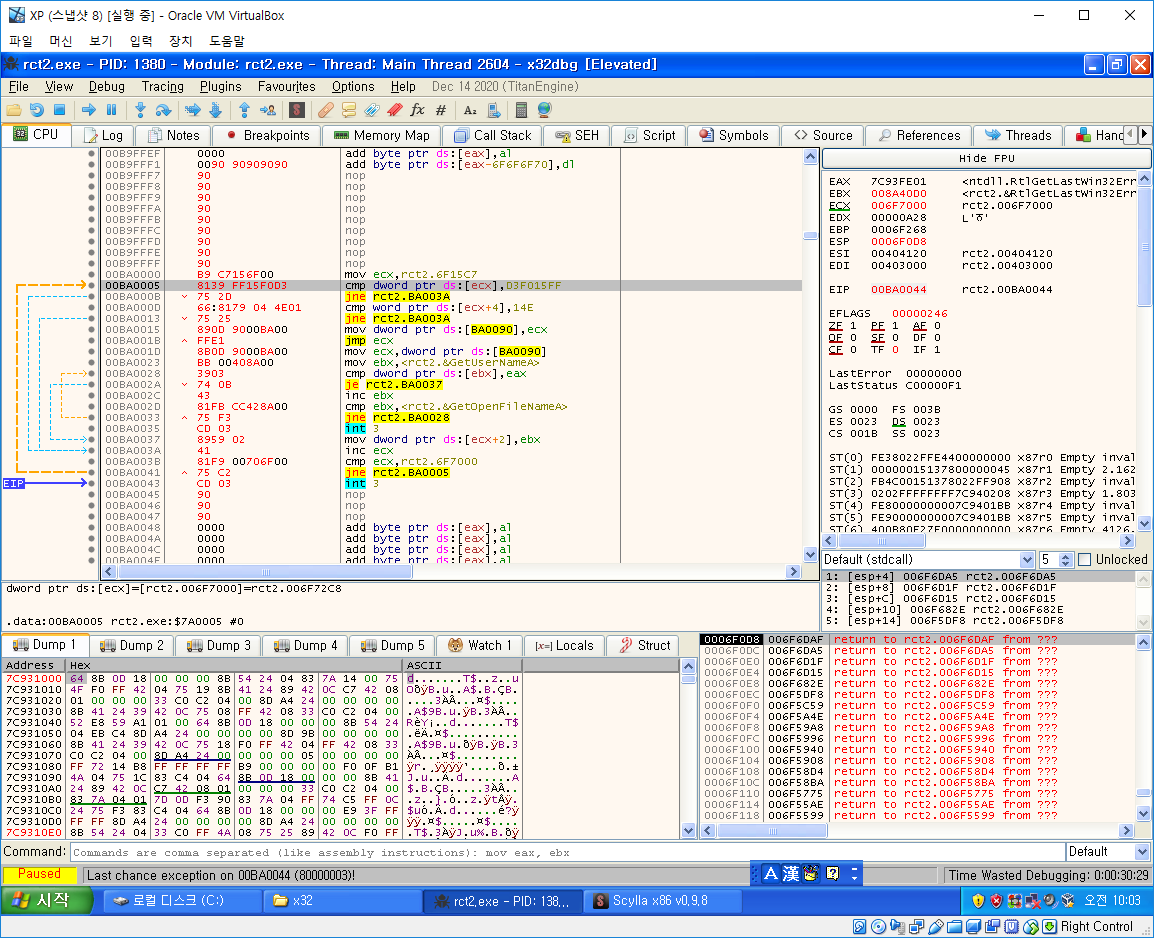Image resolution: width=1154 pixels, height=938 pixels.
Task: Click the Run arrow toolbar icon
Action: [89, 110]
